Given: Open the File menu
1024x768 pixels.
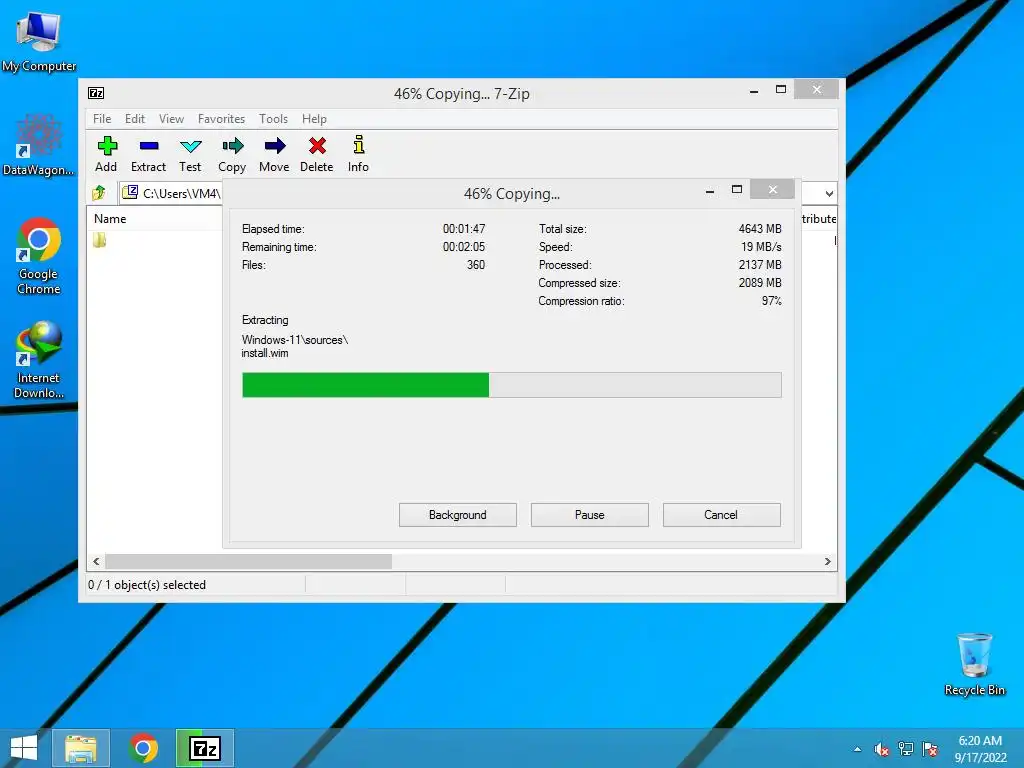Looking at the screenshot, I should coord(102,119).
